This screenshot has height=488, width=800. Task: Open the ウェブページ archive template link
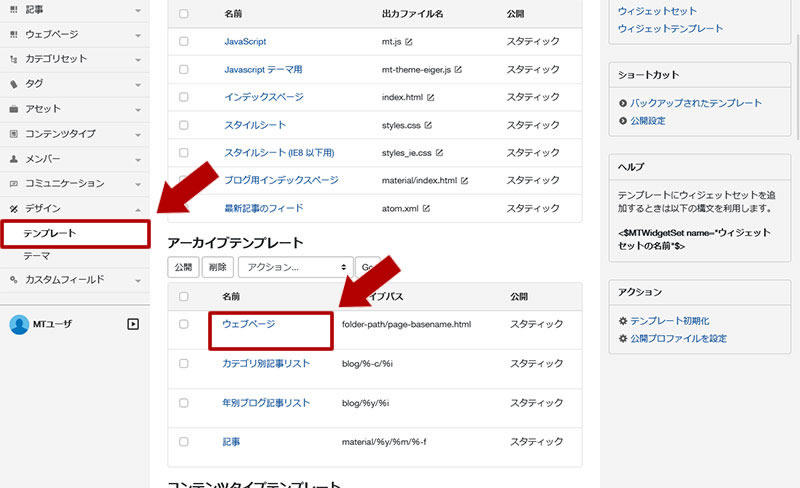[248, 324]
